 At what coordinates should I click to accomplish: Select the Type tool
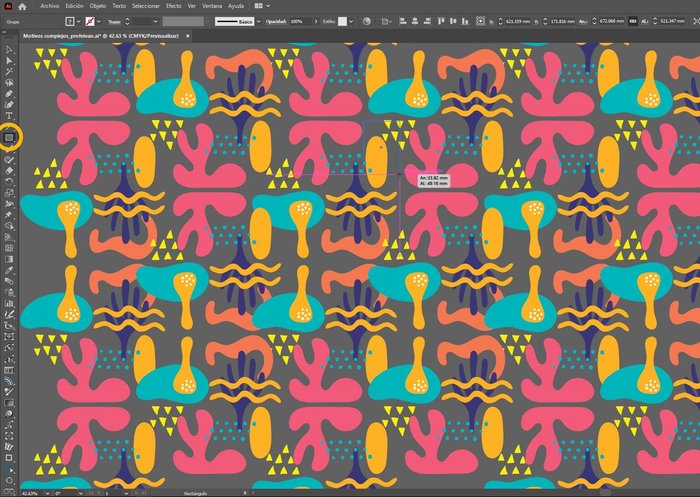click(9, 115)
